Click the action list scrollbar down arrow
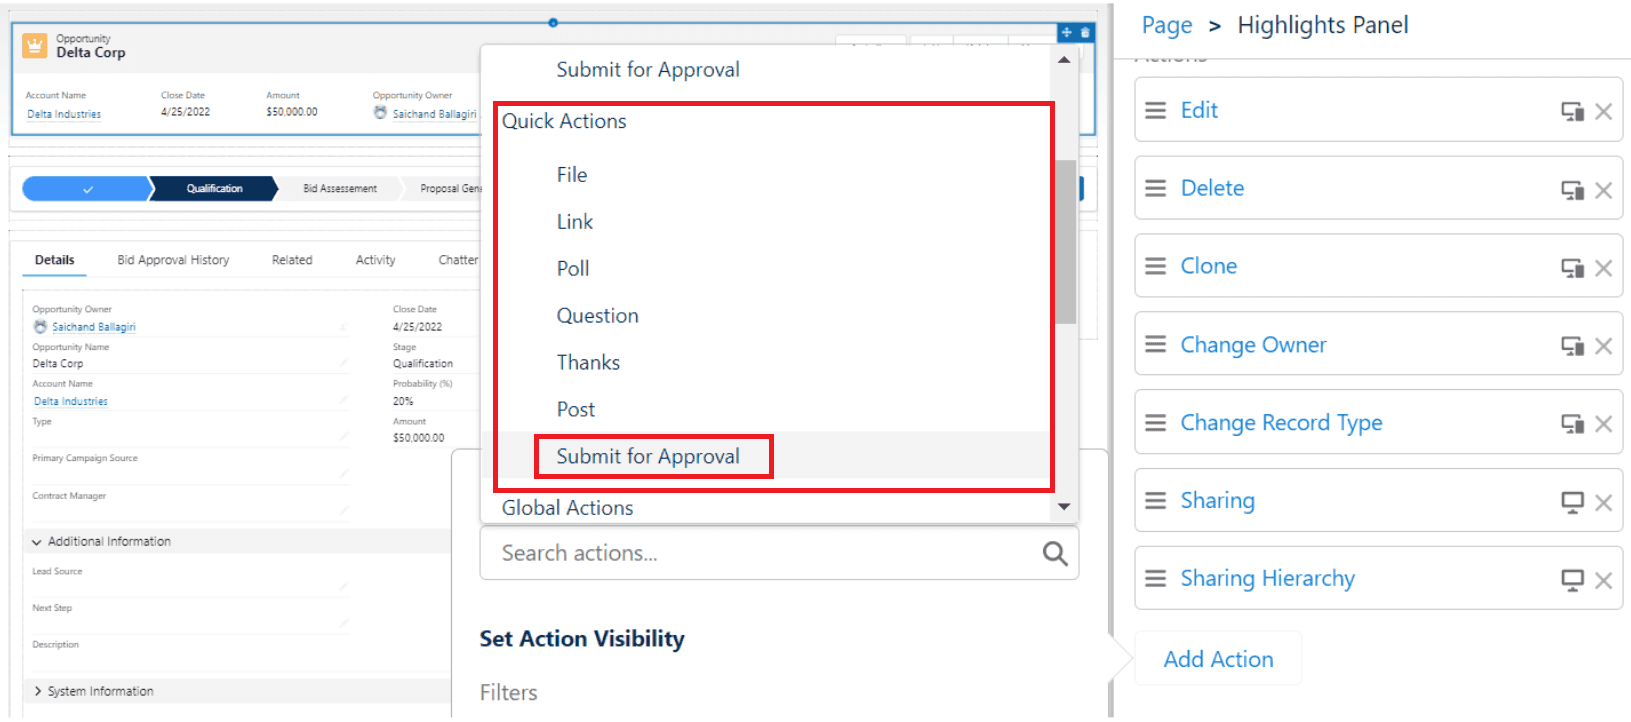The width and height of the screenshot is (1631, 722). point(1064,507)
